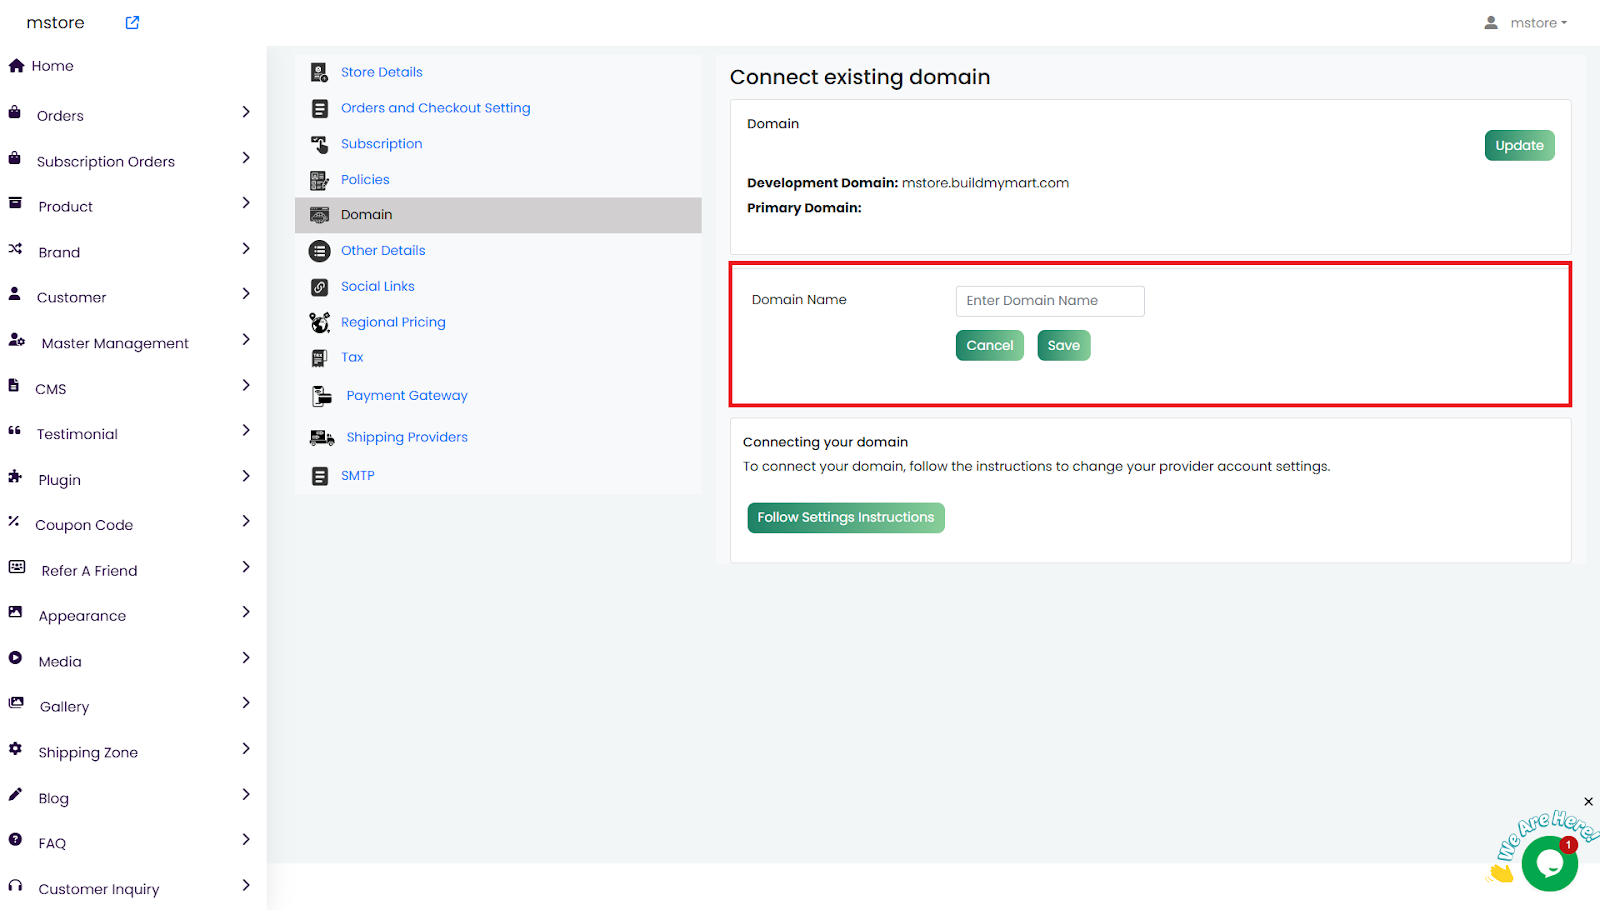Viewport: 1600px width, 910px height.
Task: Open the live chat bubble icon
Action: [1549, 862]
